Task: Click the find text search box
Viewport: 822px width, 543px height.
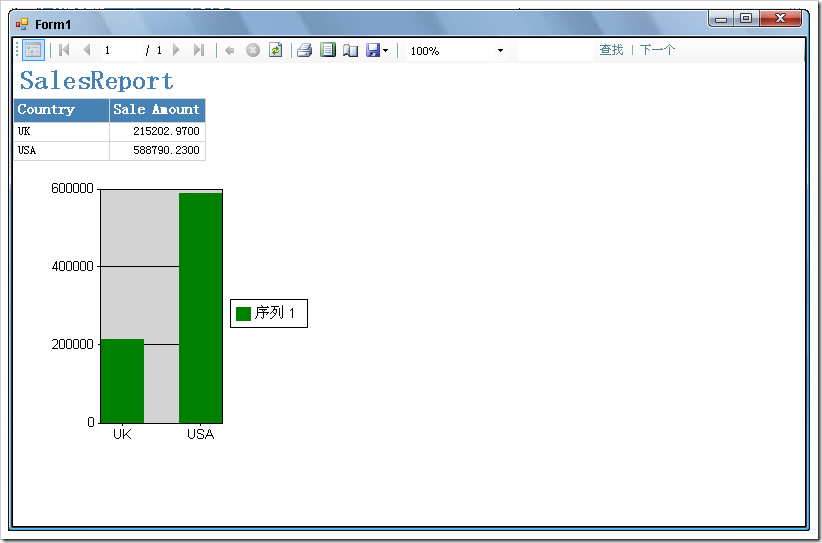Action: tap(555, 51)
